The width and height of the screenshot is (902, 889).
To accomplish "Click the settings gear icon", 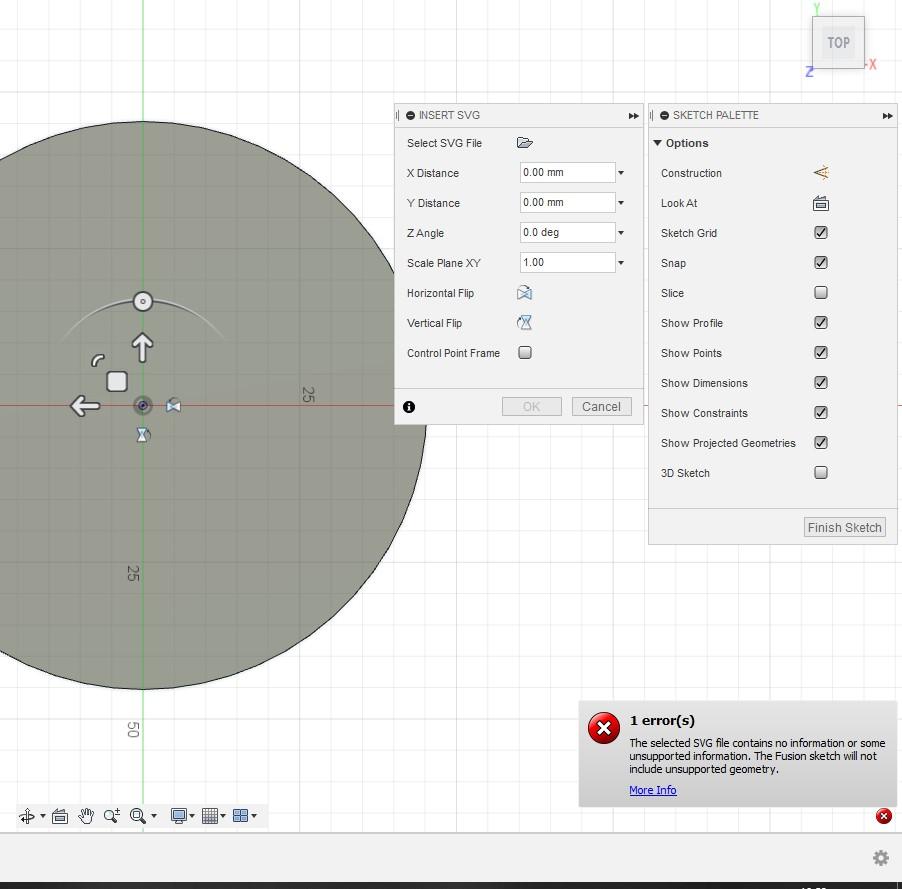I will (881, 858).
